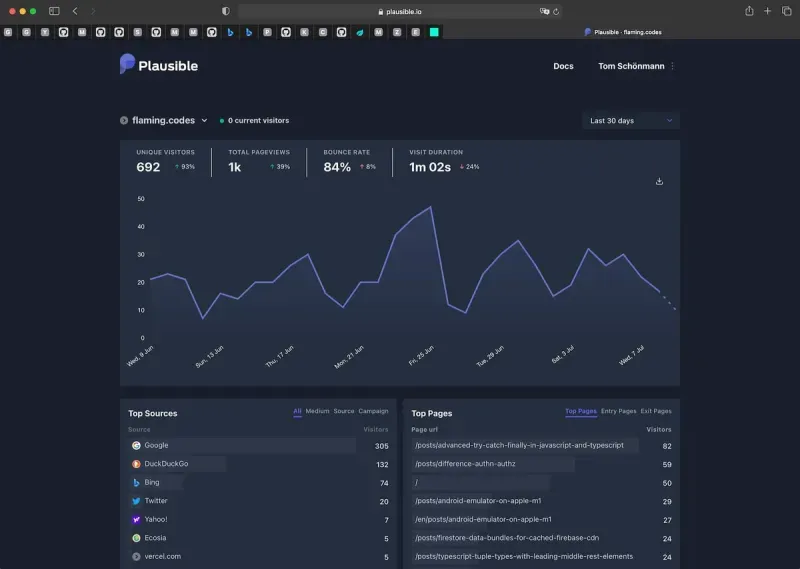Open the C favicon pinned tab
Image resolution: width=800 pixels, height=569 pixels.
point(323,32)
